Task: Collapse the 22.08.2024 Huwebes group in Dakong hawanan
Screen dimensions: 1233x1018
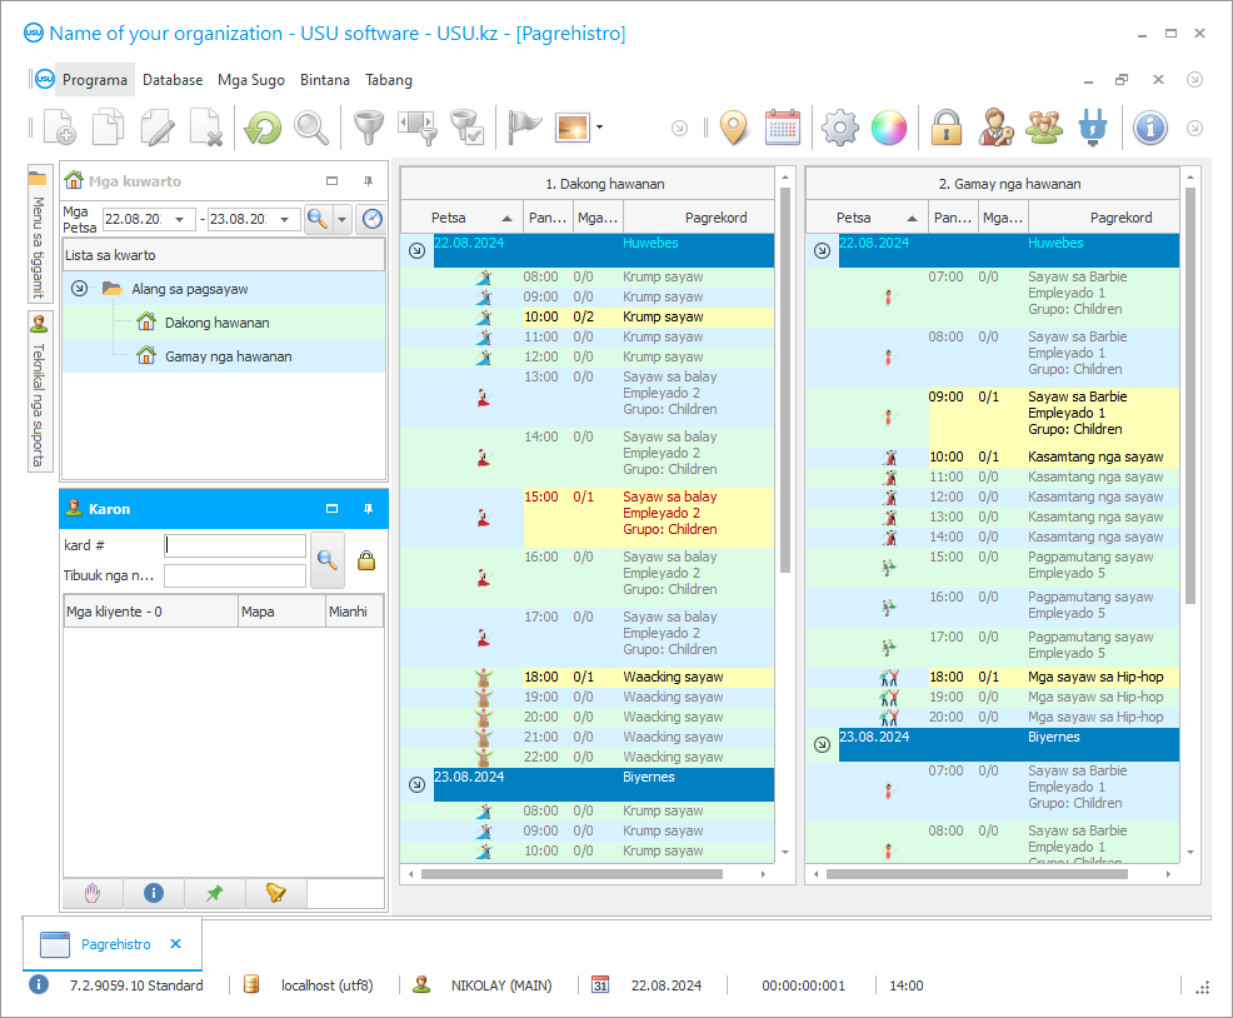Action: tap(417, 251)
